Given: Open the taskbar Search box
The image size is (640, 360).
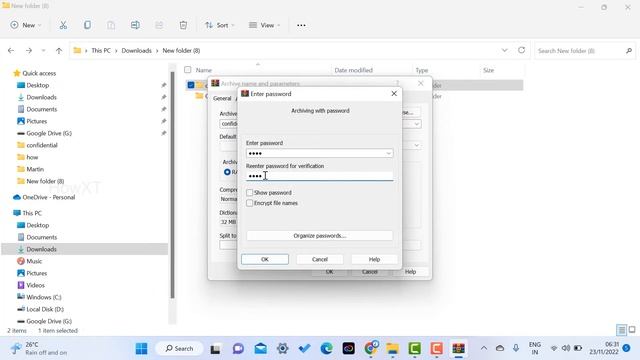Looking at the screenshot, I should click(x=179, y=349).
